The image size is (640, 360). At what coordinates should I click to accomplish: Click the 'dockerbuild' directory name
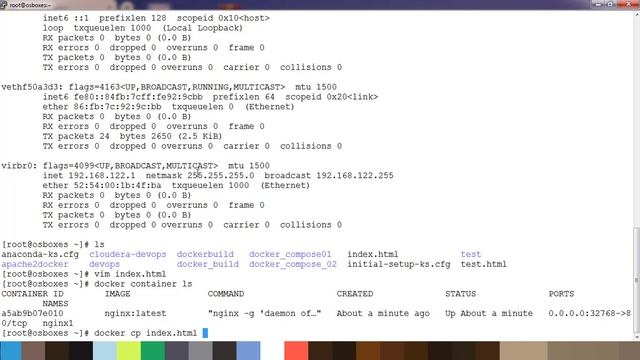pyautogui.click(x=205, y=254)
